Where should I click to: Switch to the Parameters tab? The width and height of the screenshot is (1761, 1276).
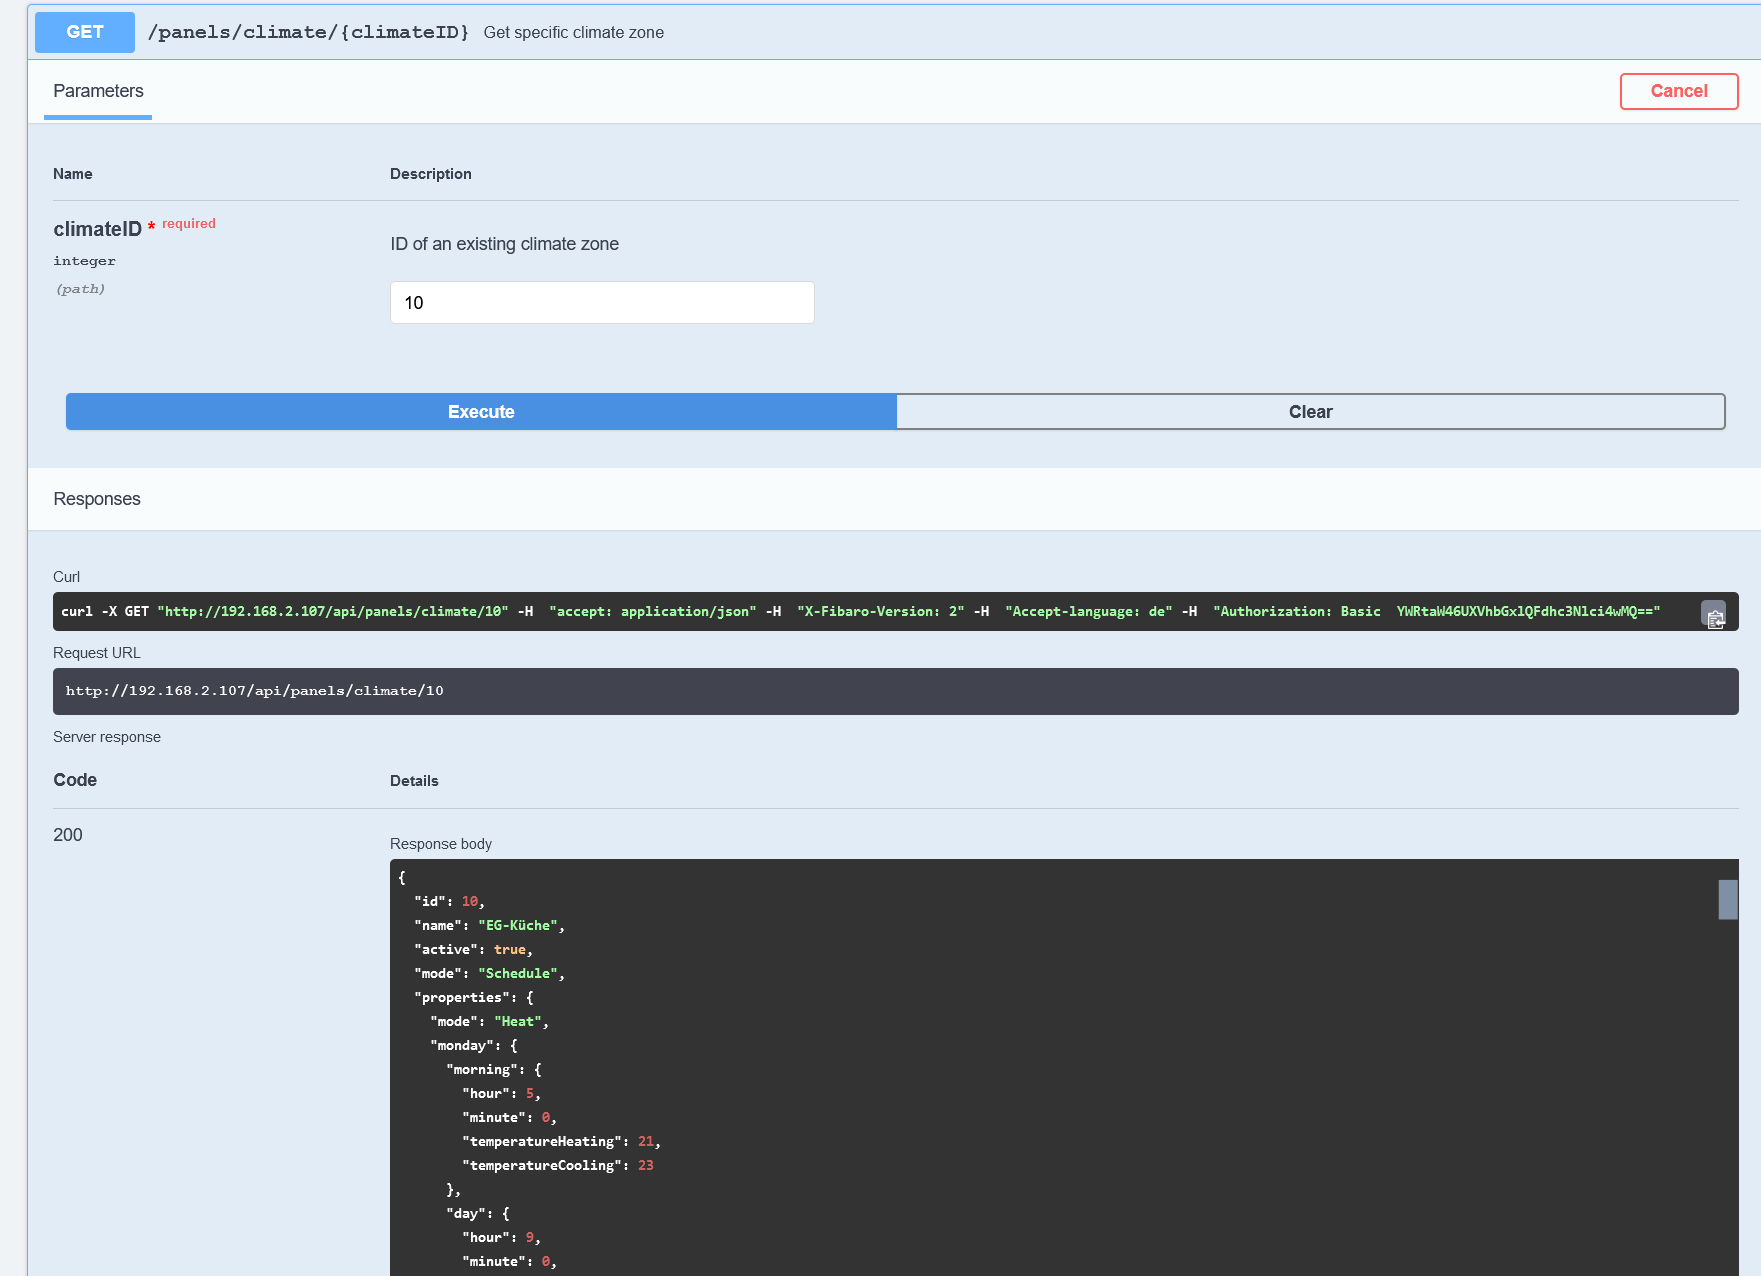(x=98, y=91)
